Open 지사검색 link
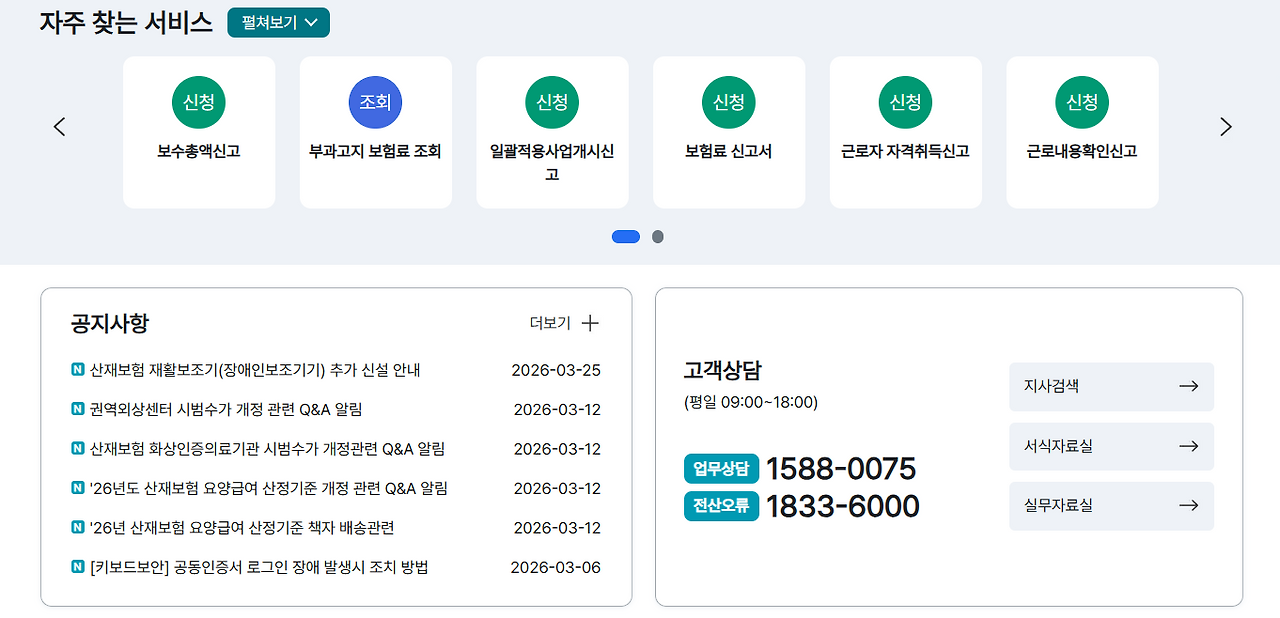Viewport: 1280px width, 618px height. click(x=1111, y=387)
